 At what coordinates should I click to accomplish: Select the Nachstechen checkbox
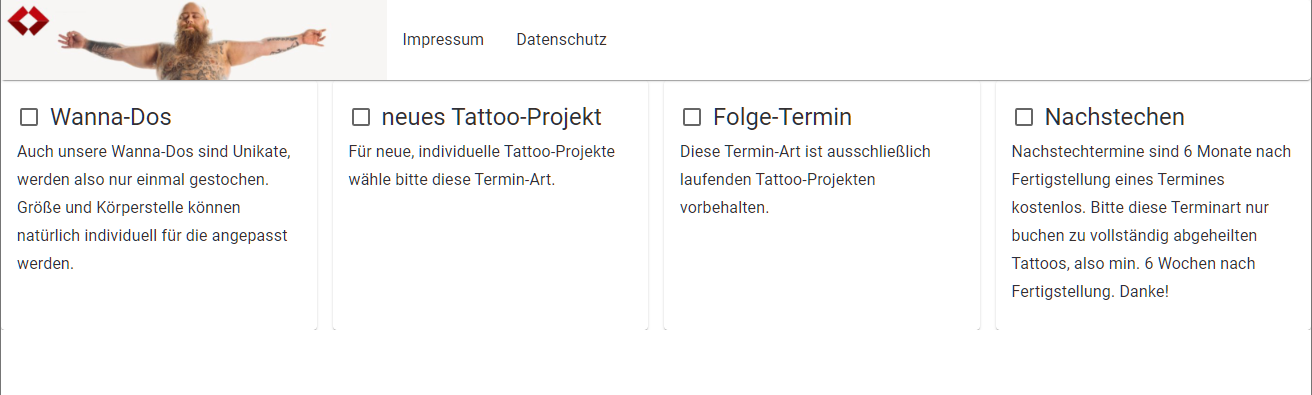[1024, 117]
